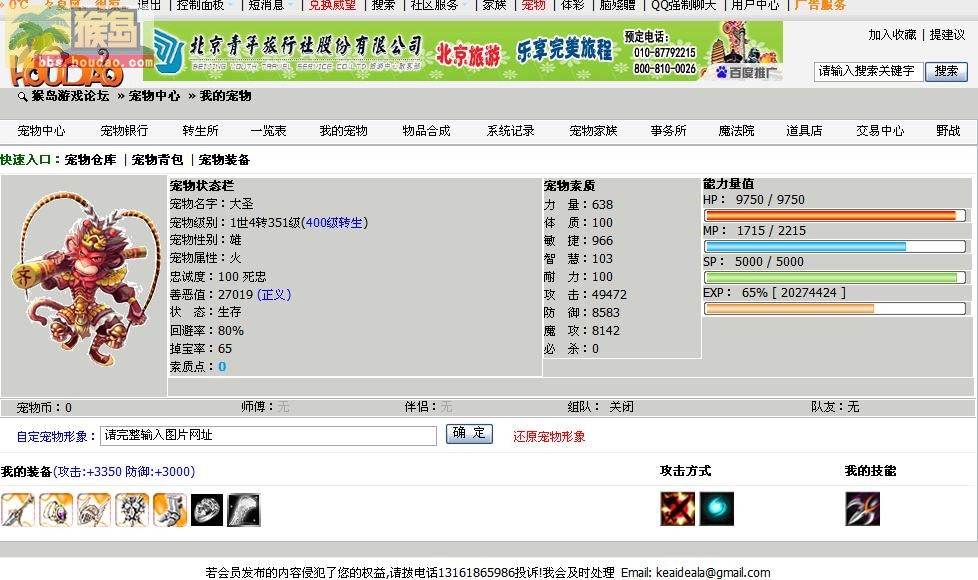Viewport: 978px width, 580px height.
Task: Open the 宠物中心 menu tab
Action: point(41,131)
